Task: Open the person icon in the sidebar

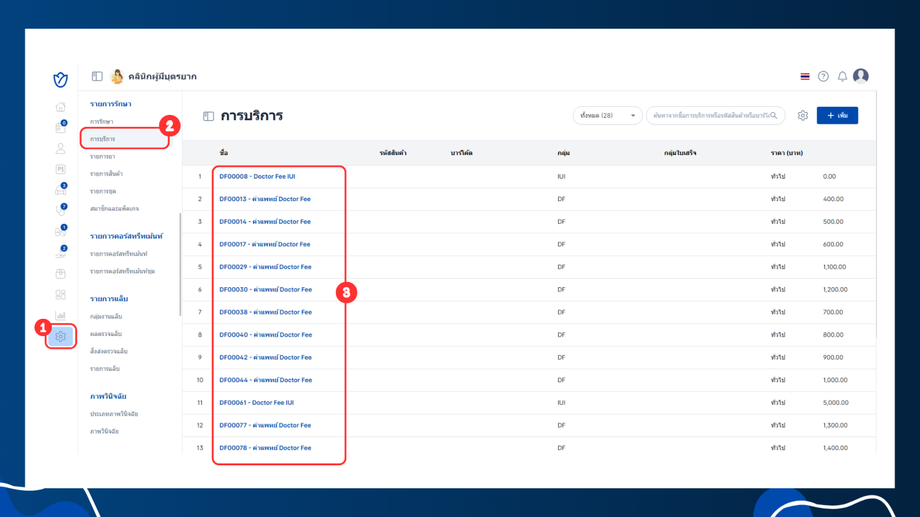Action: point(60,148)
